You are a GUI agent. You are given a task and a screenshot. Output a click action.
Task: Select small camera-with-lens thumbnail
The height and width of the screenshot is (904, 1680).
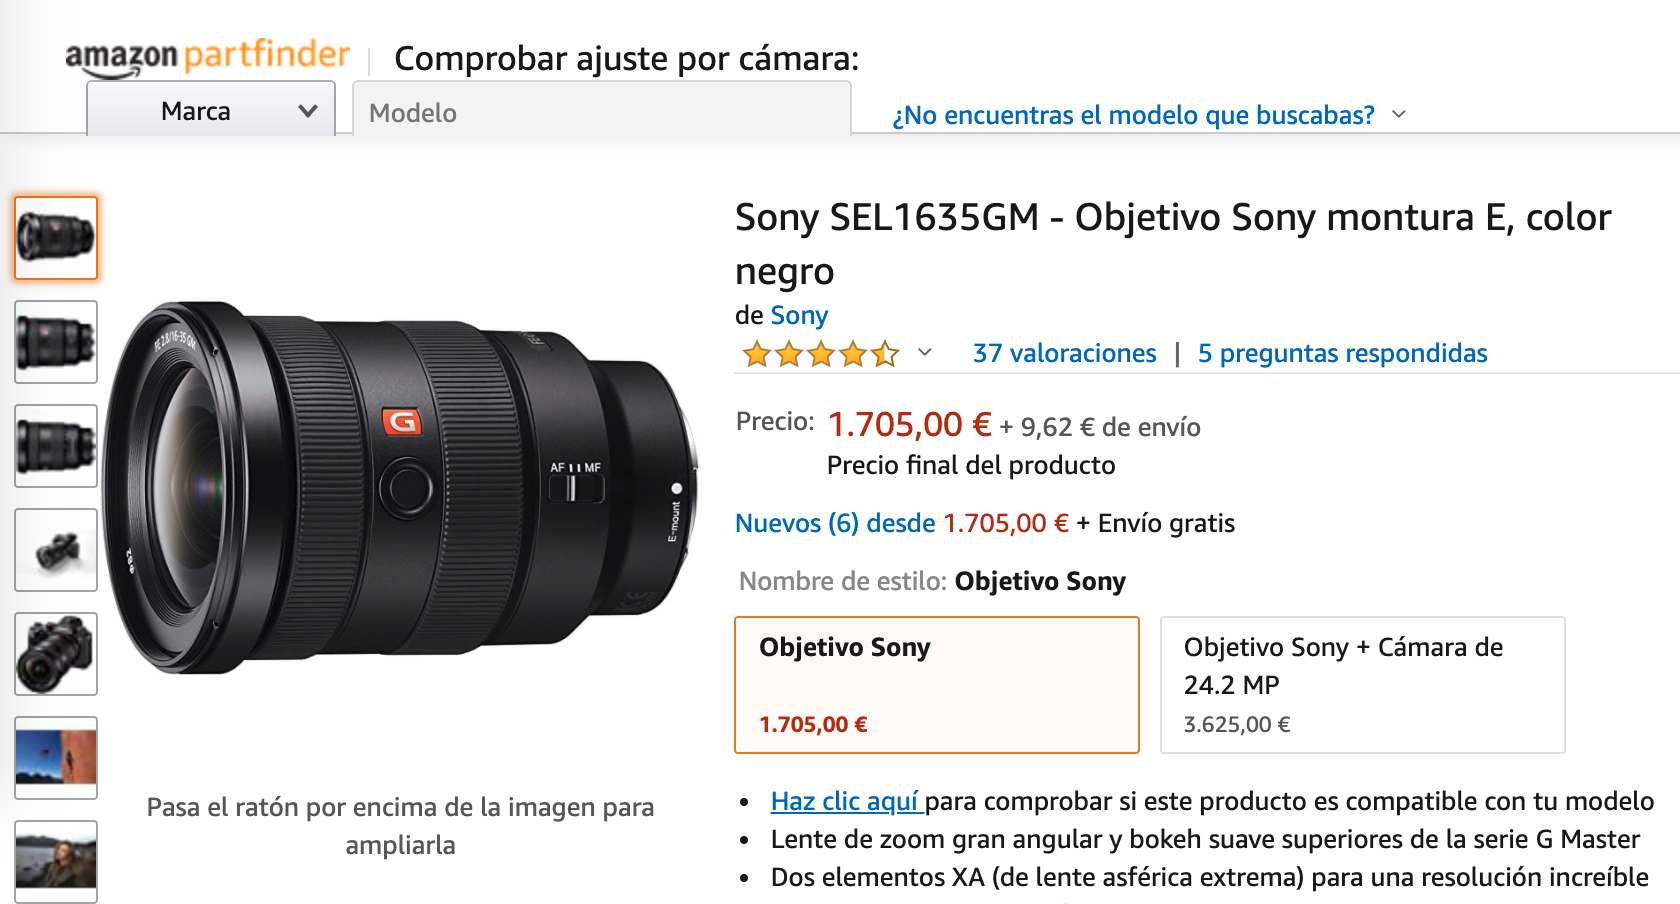[56, 550]
